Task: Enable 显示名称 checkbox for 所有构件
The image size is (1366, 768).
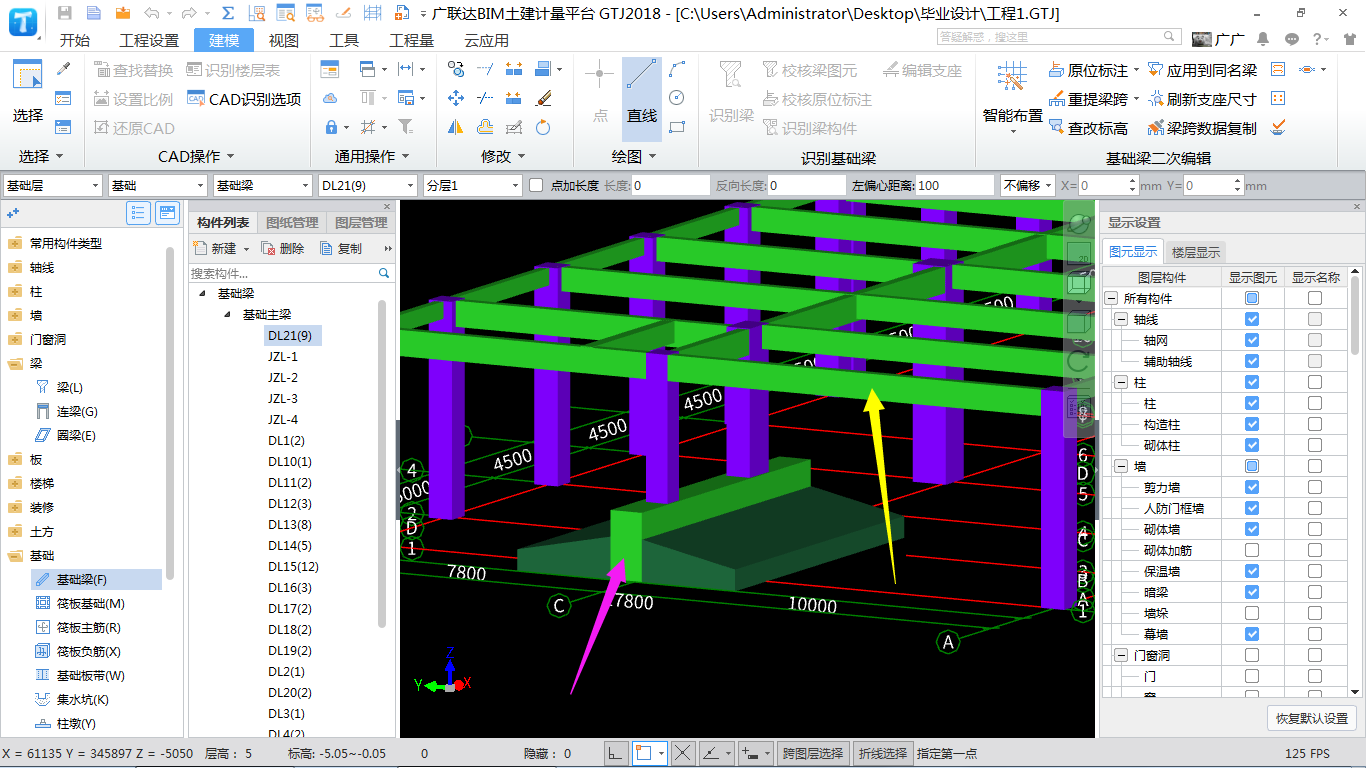Action: (1314, 298)
